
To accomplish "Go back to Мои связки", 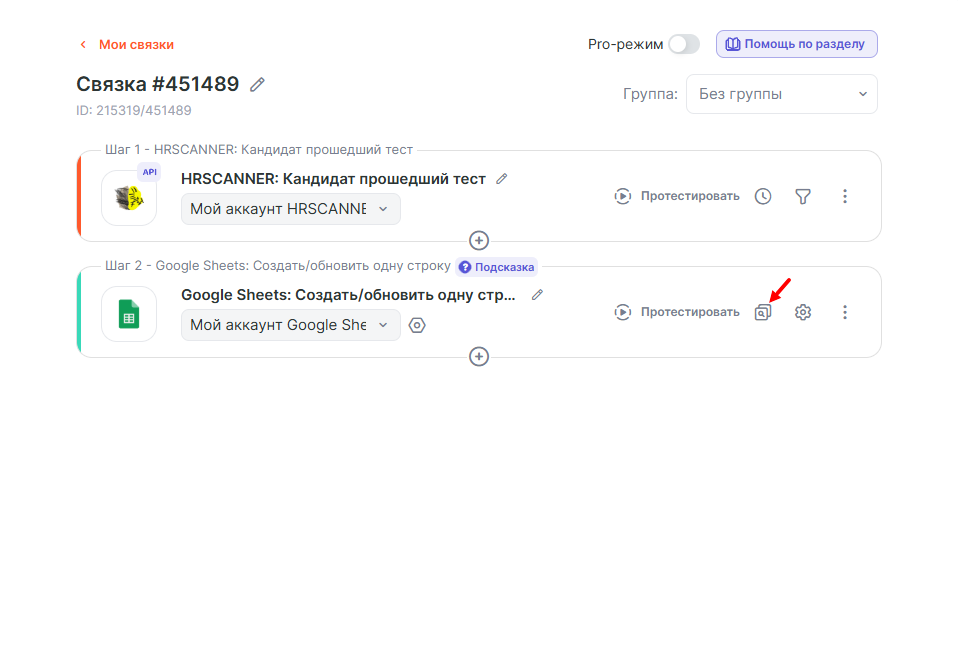I will 126,44.
